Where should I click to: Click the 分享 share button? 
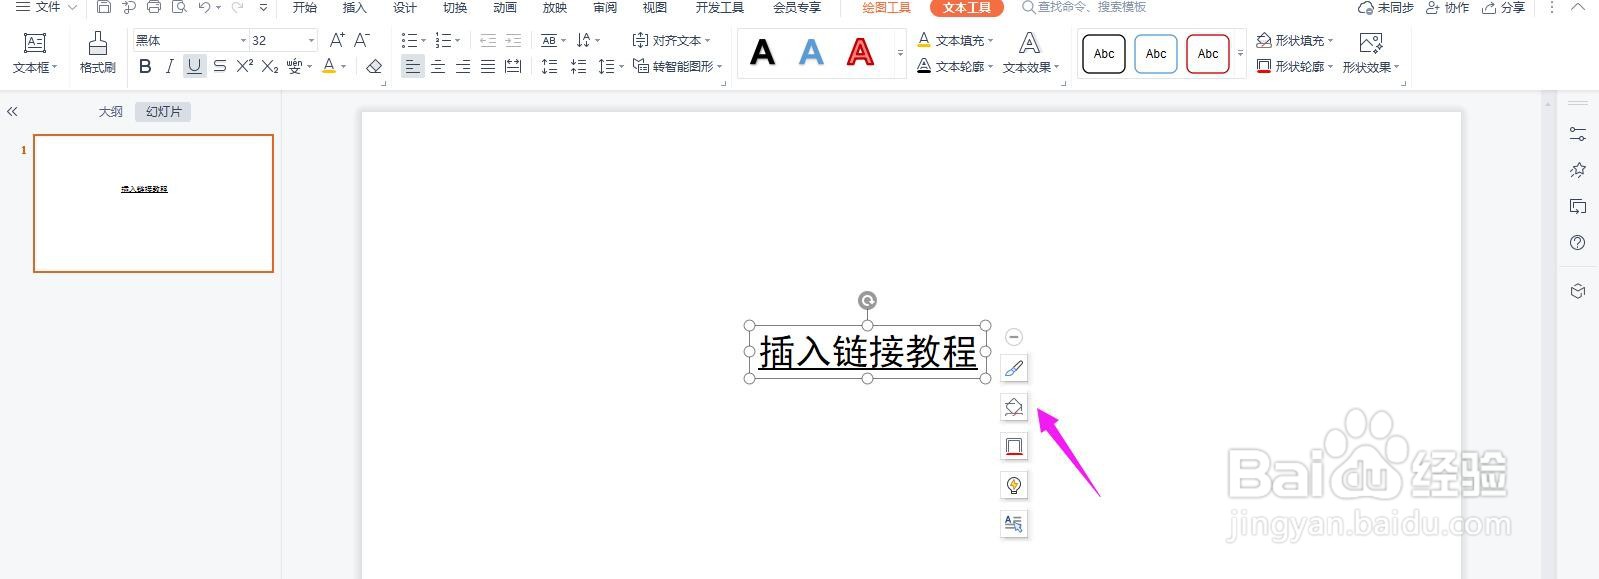click(x=1503, y=7)
